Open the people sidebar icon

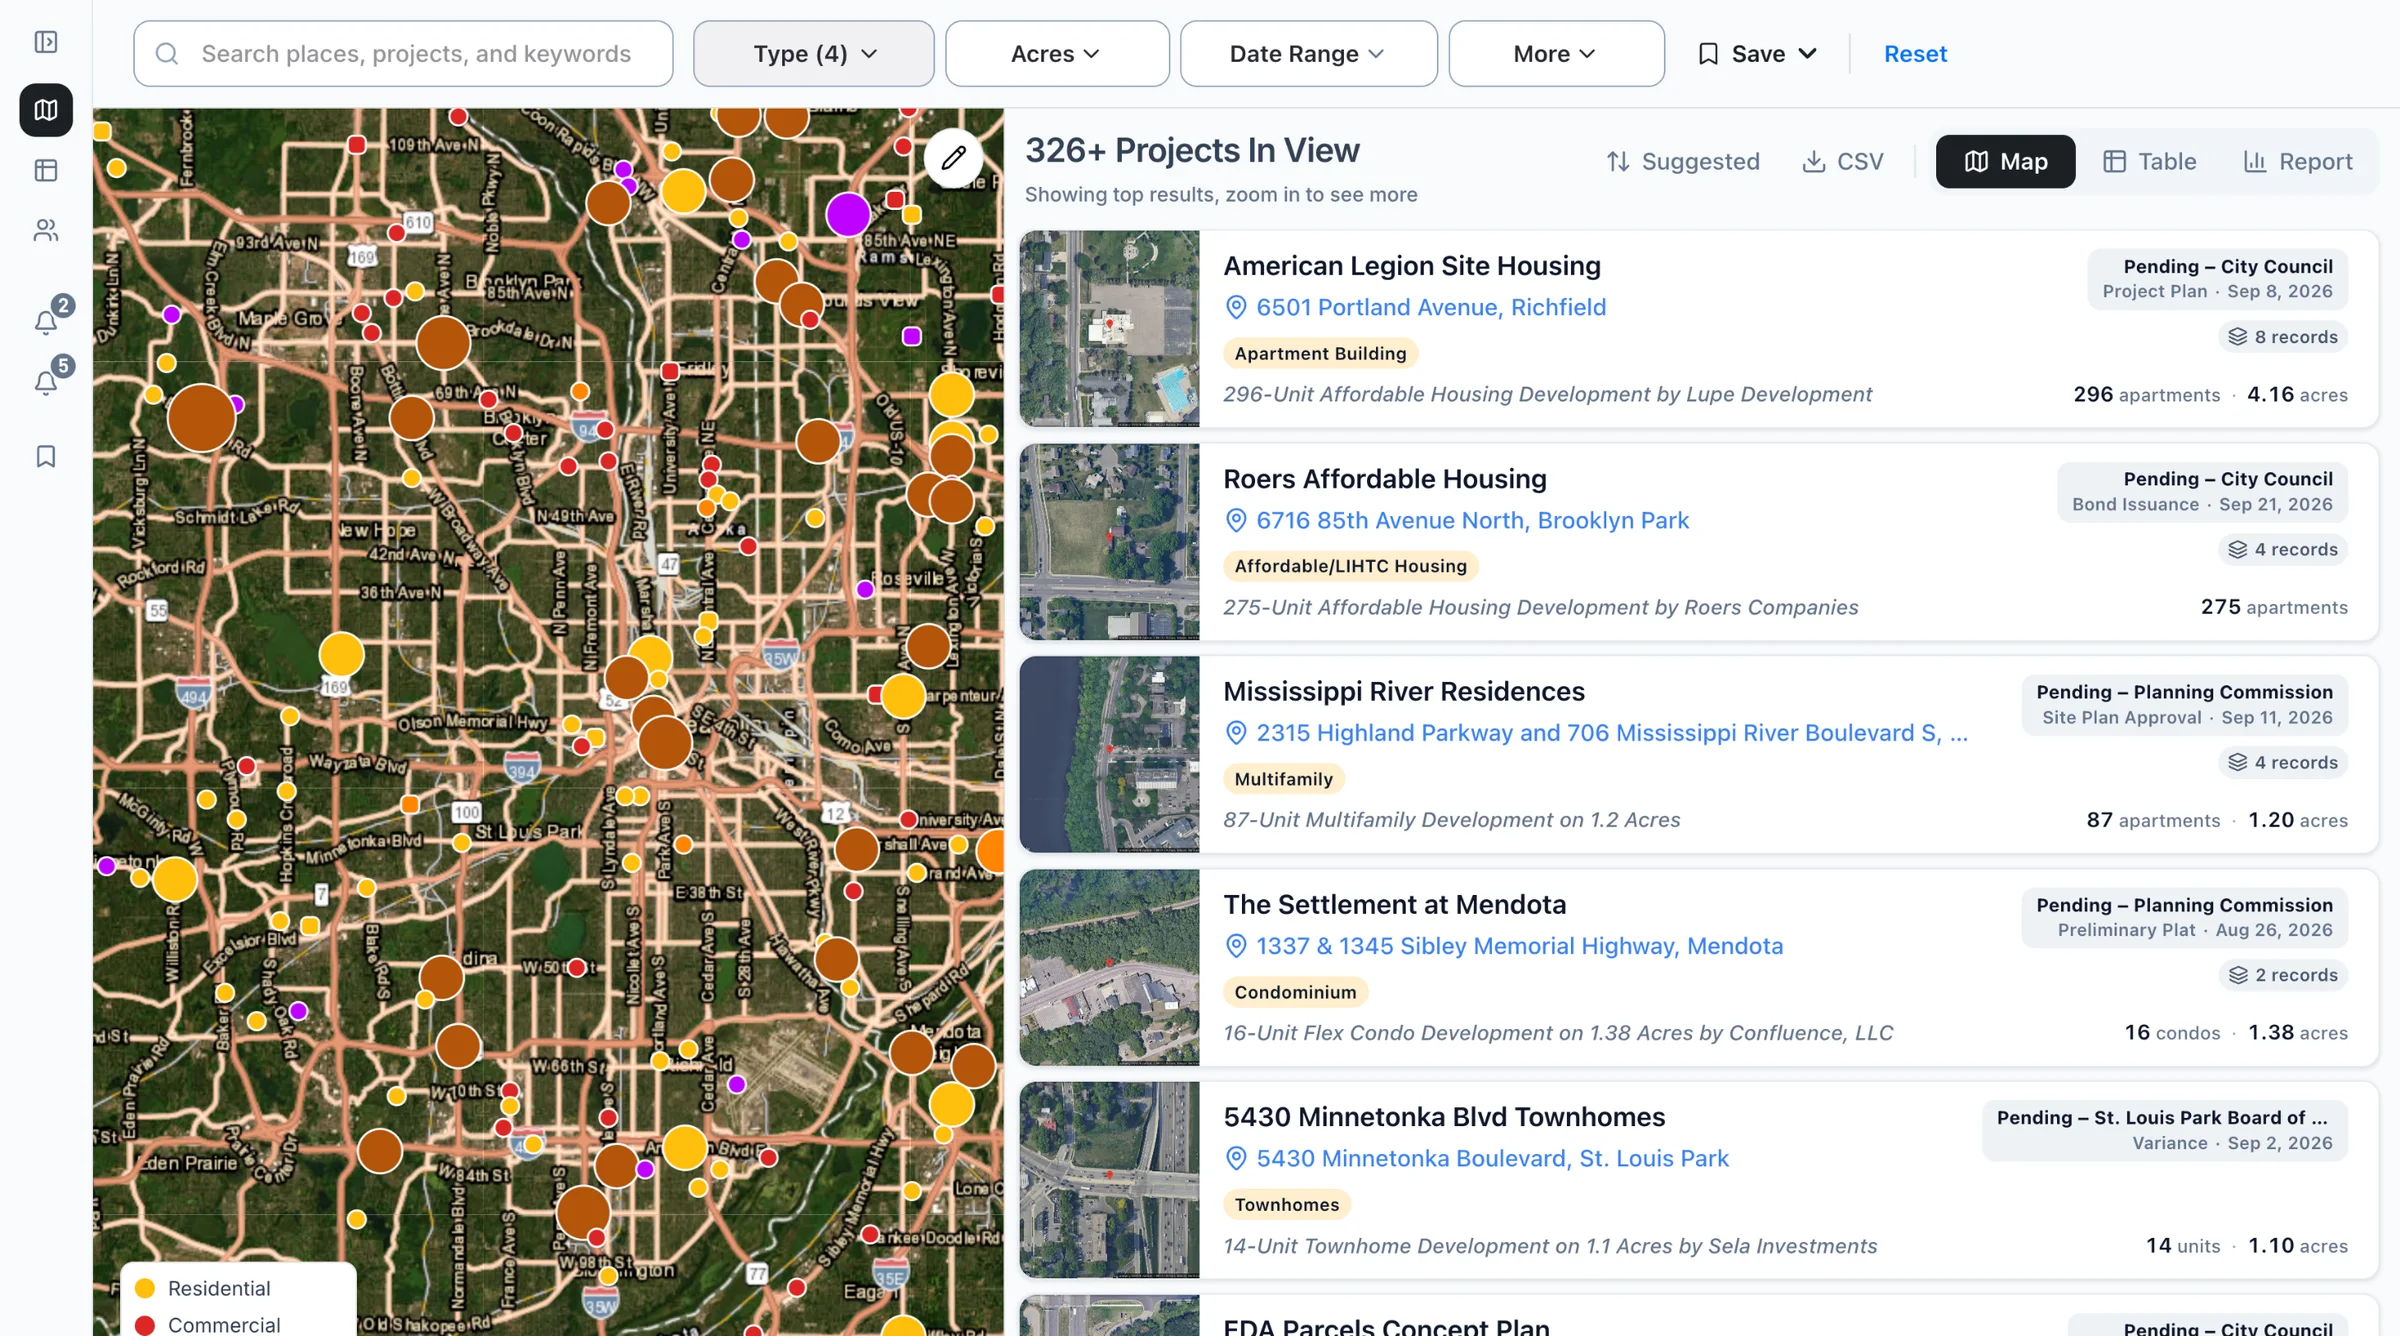click(x=46, y=231)
